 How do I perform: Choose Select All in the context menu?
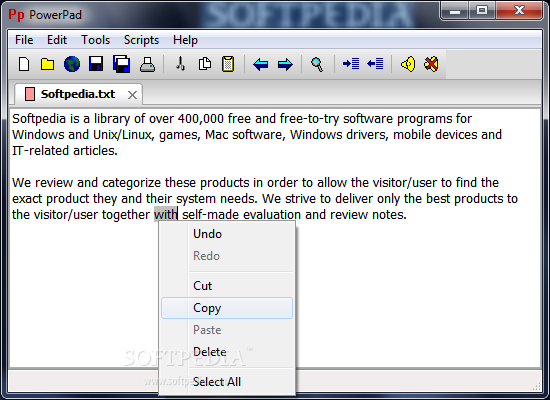tap(227, 382)
